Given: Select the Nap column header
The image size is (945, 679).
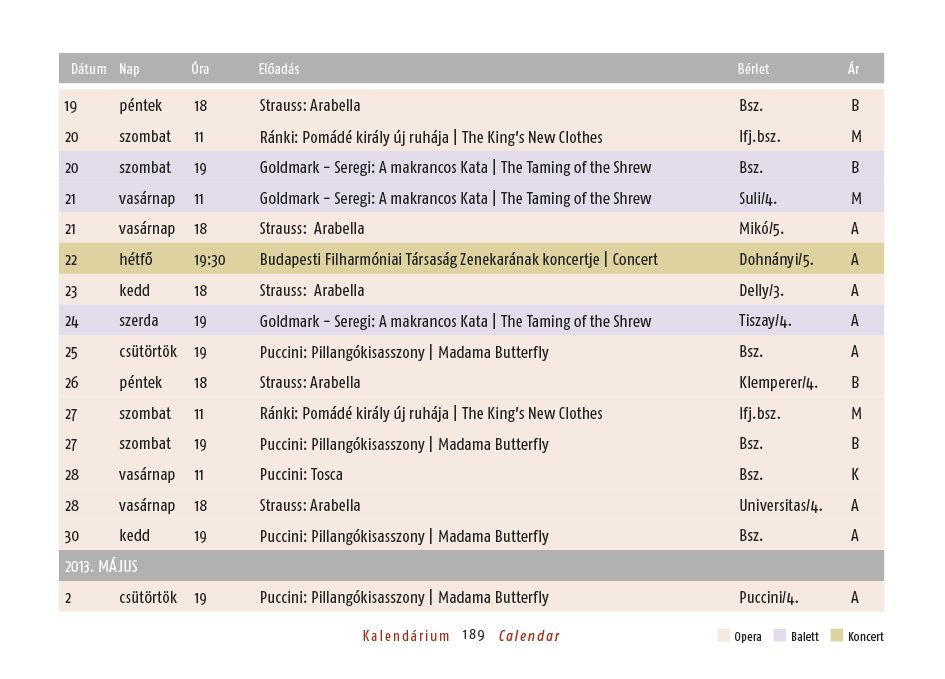Looking at the screenshot, I should pos(129,69).
